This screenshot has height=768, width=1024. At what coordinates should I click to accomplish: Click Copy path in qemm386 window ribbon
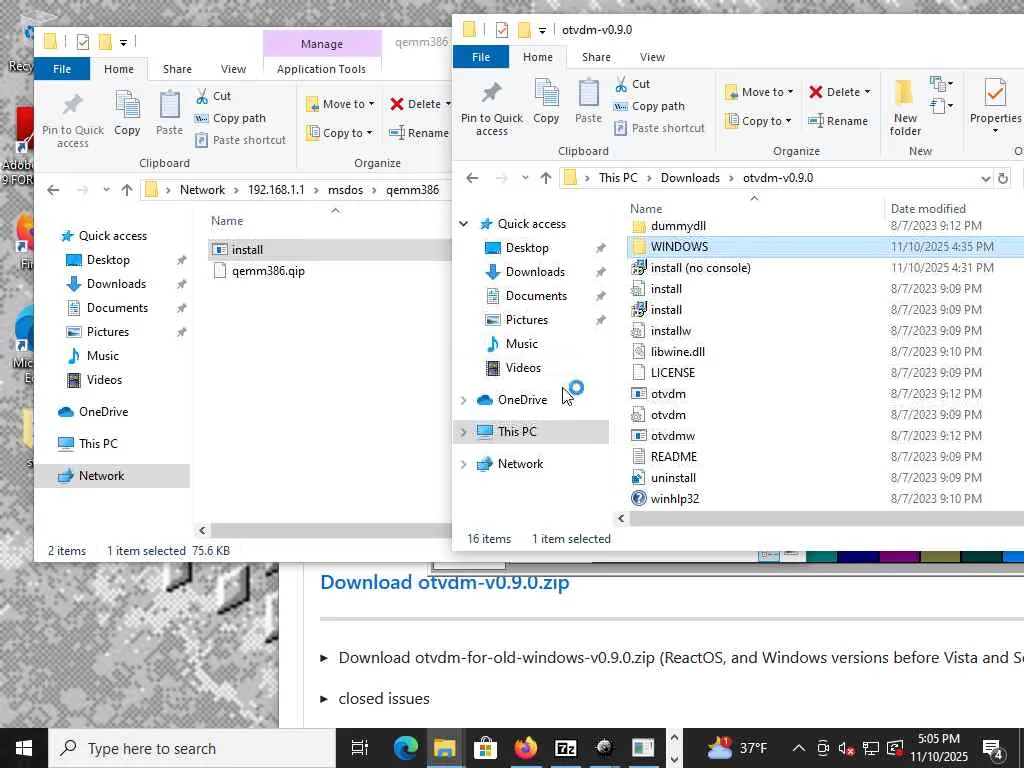231,118
